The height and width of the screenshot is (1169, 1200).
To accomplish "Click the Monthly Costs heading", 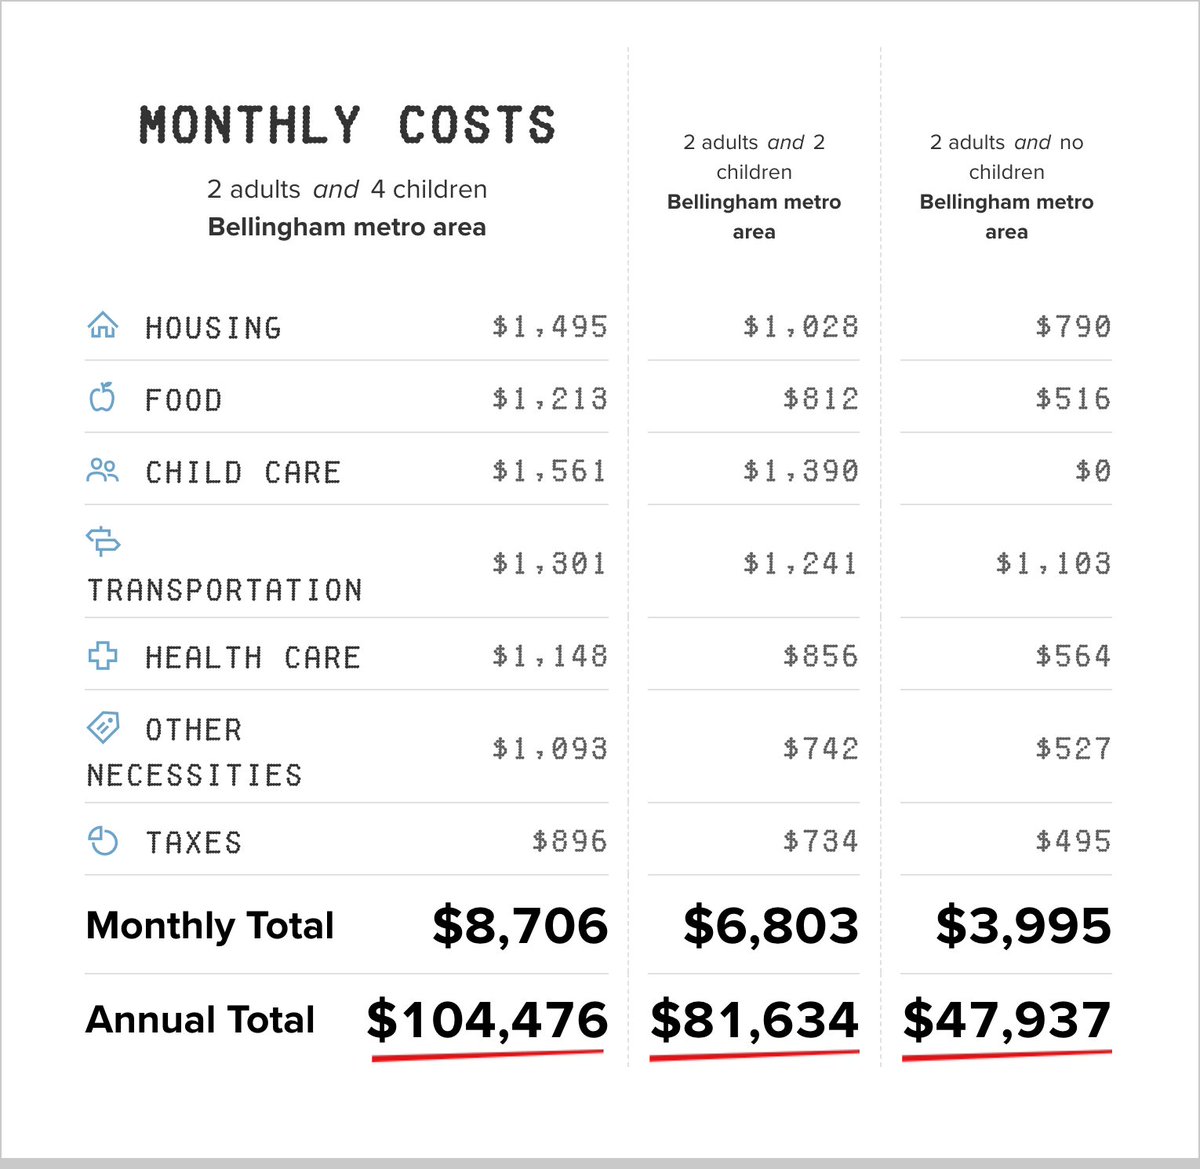I will [347, 126].
